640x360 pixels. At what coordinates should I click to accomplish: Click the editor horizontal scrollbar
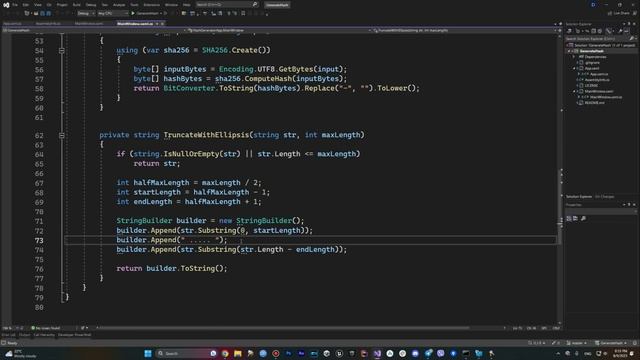click(x=284, y=328)
